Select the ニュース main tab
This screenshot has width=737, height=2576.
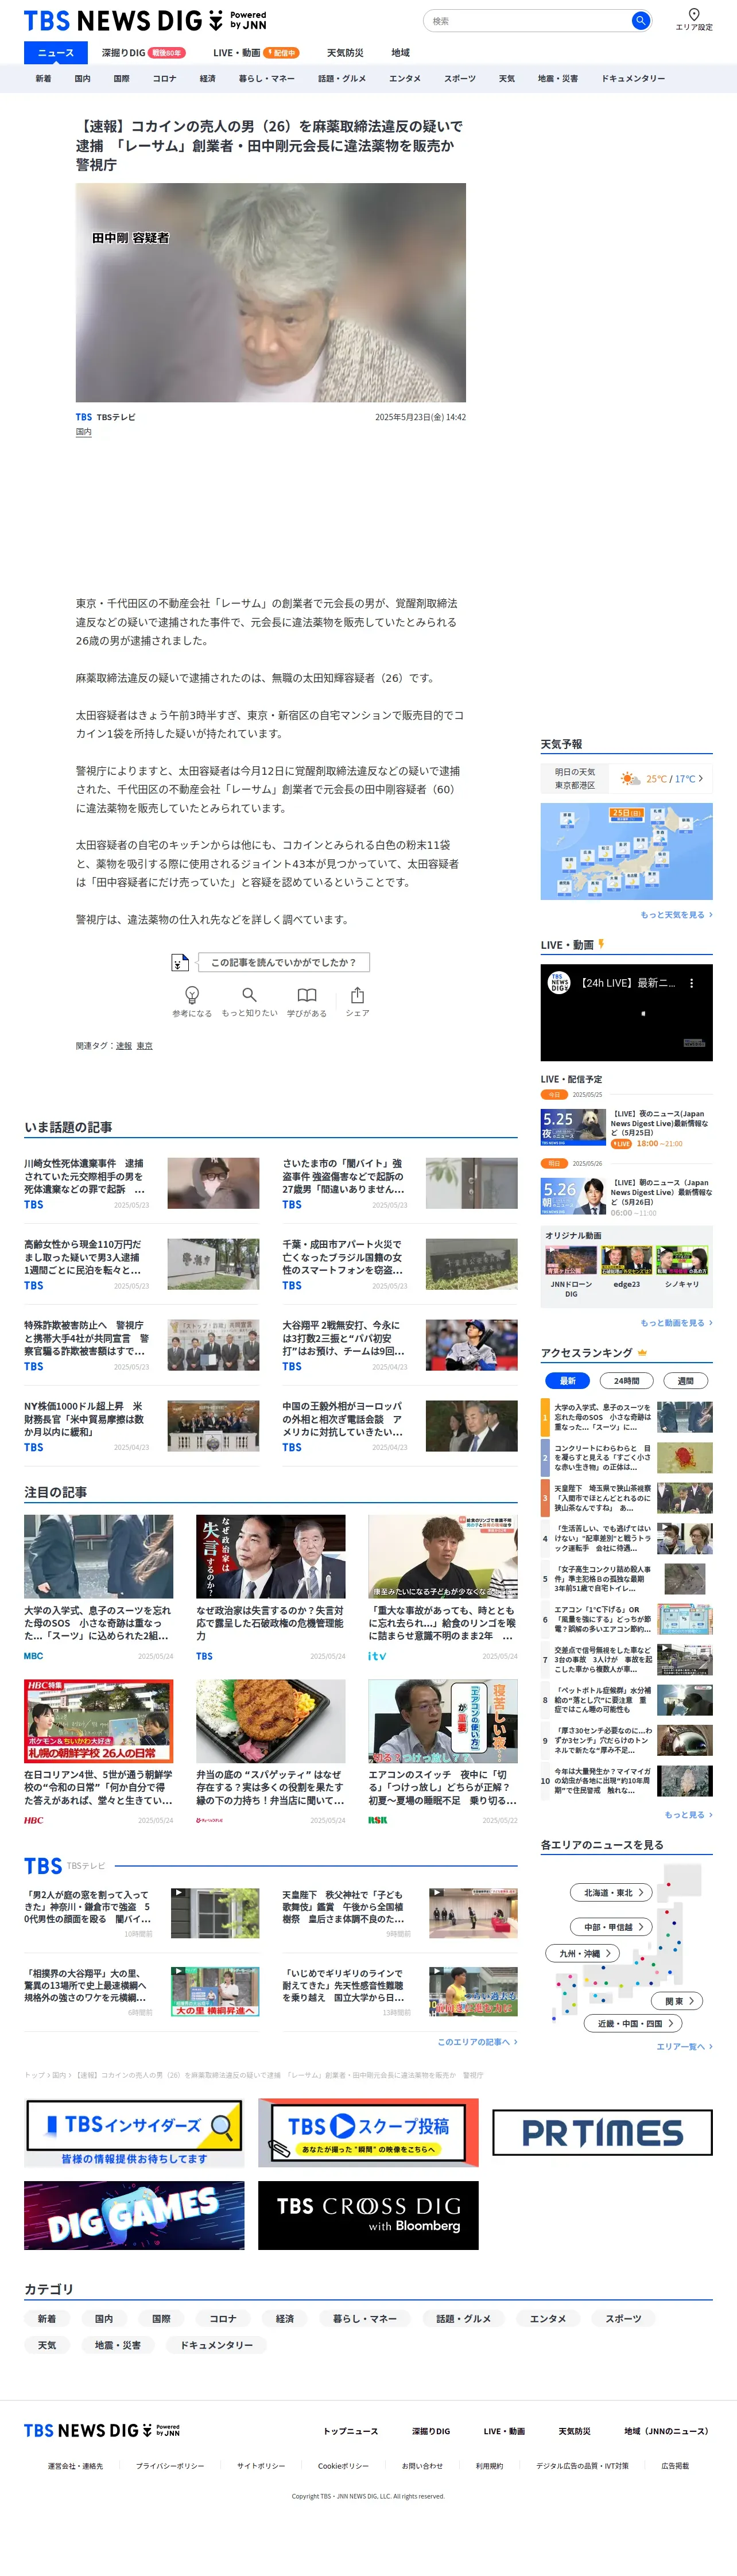point(56,53)
